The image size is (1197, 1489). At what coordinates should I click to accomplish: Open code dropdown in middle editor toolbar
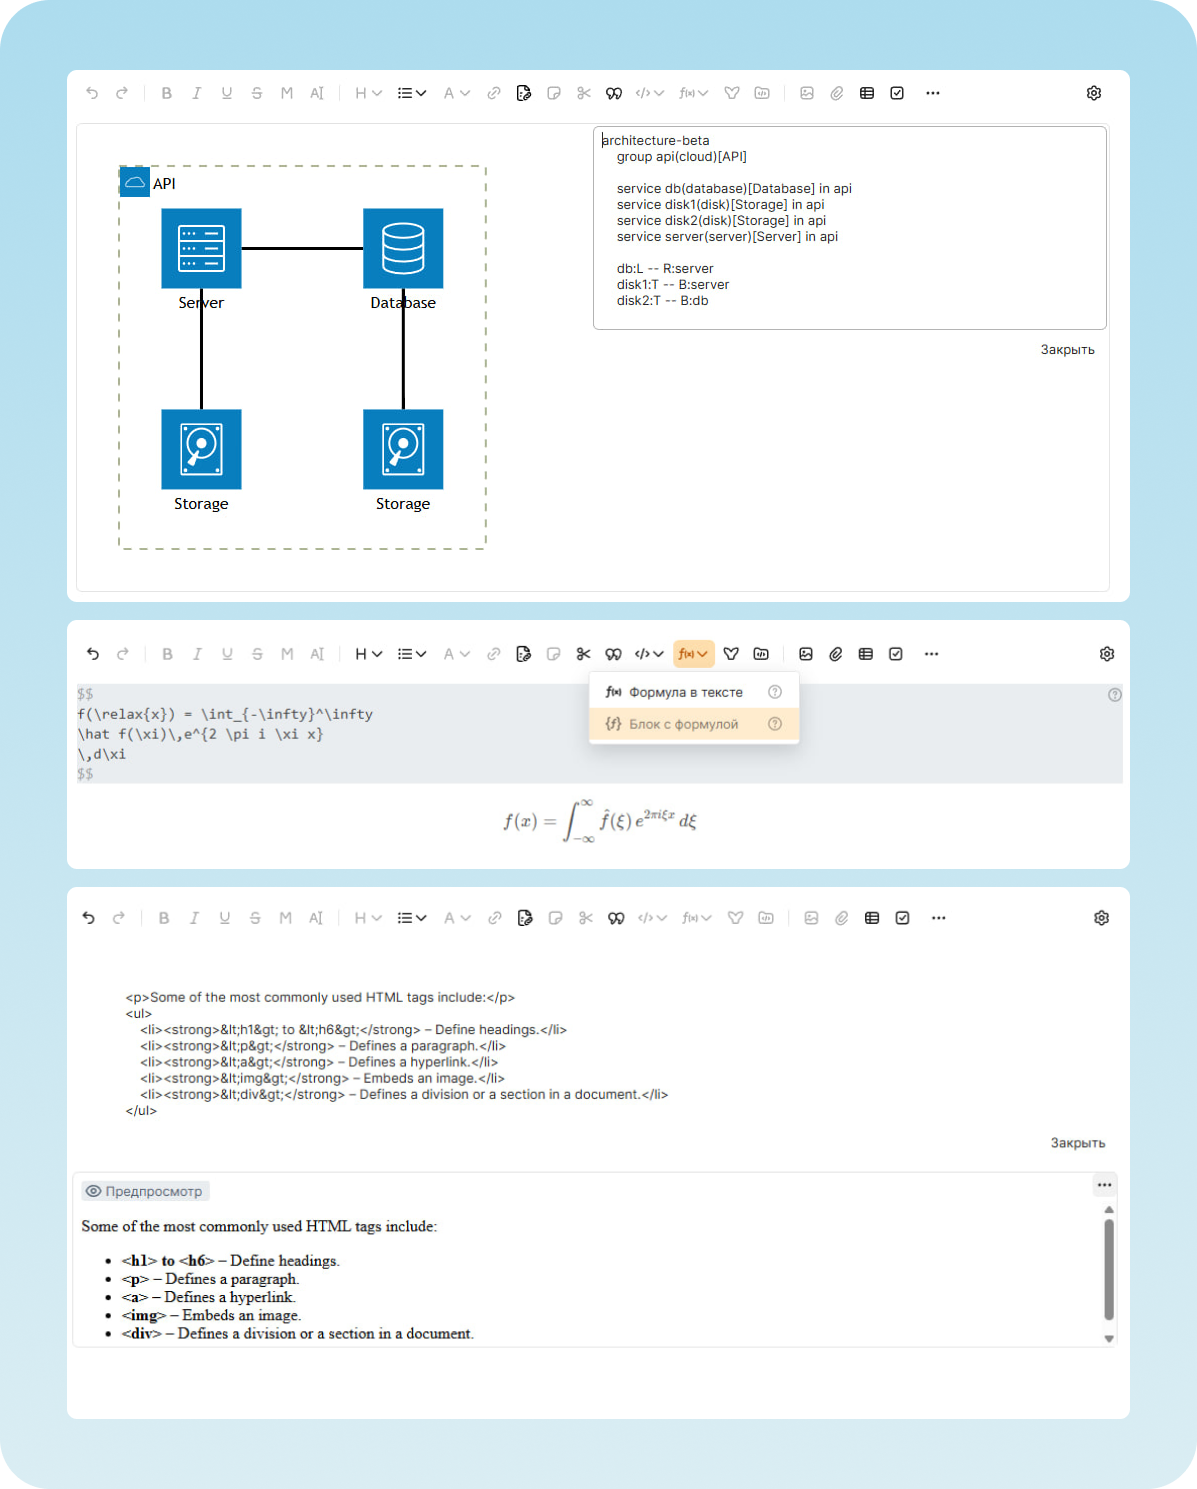[649, 654]
